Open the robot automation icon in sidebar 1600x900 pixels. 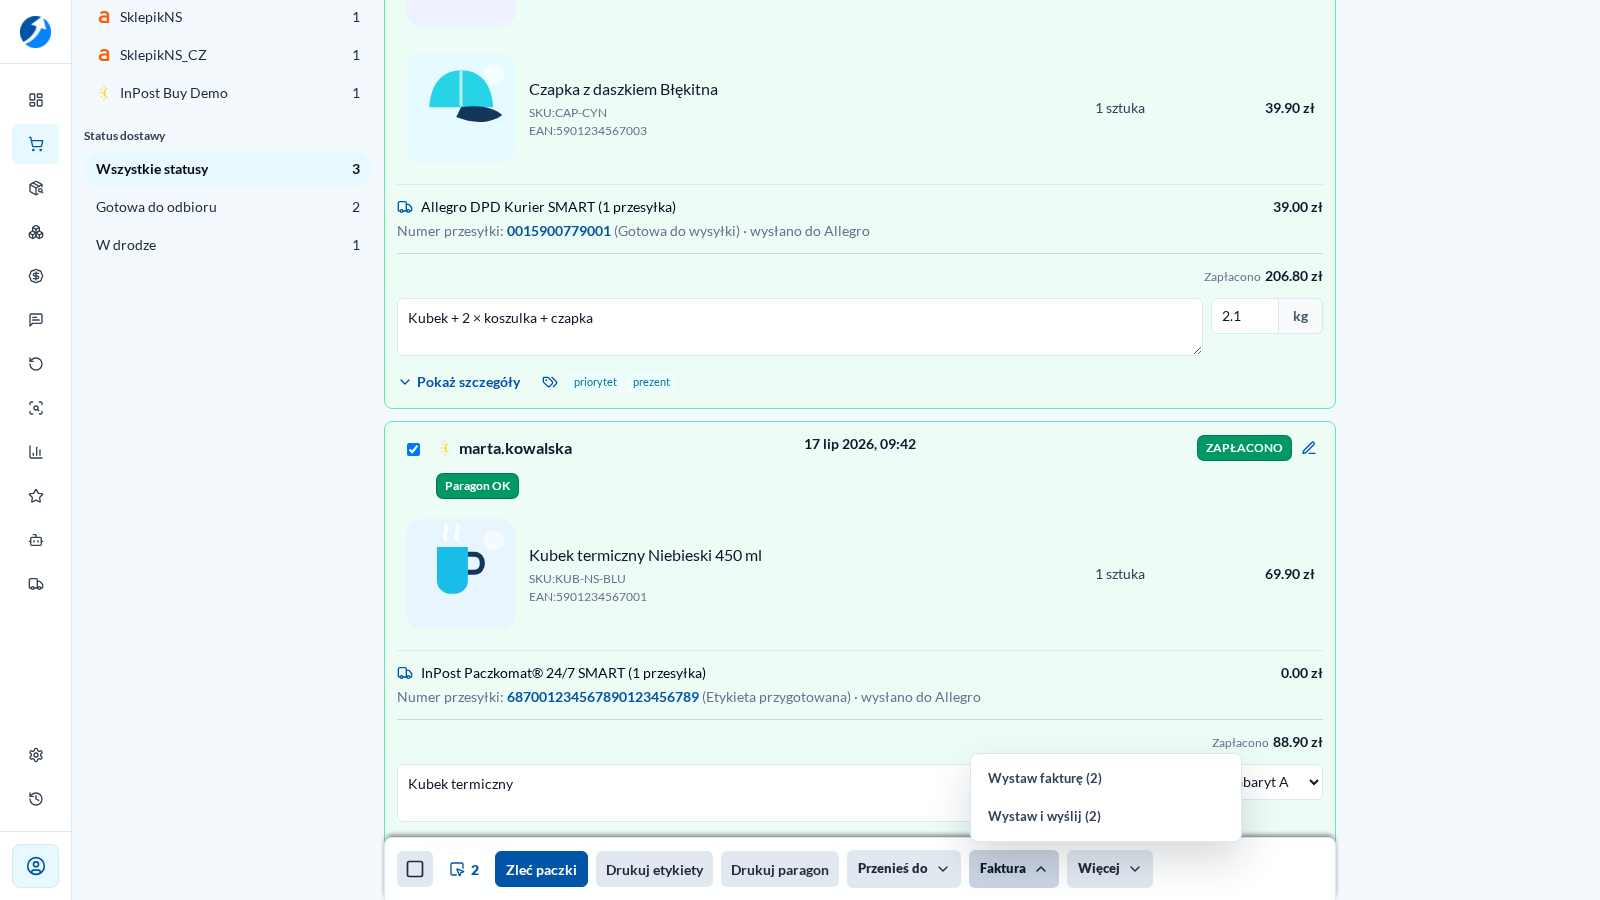click(x=36, y=540)
